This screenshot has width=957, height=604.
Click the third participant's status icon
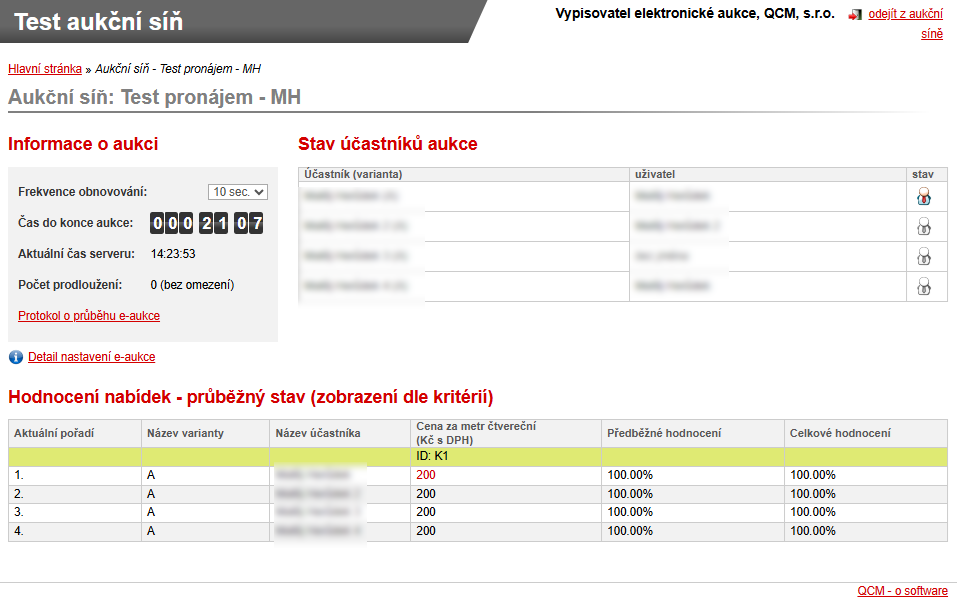[x=924, y=257]
